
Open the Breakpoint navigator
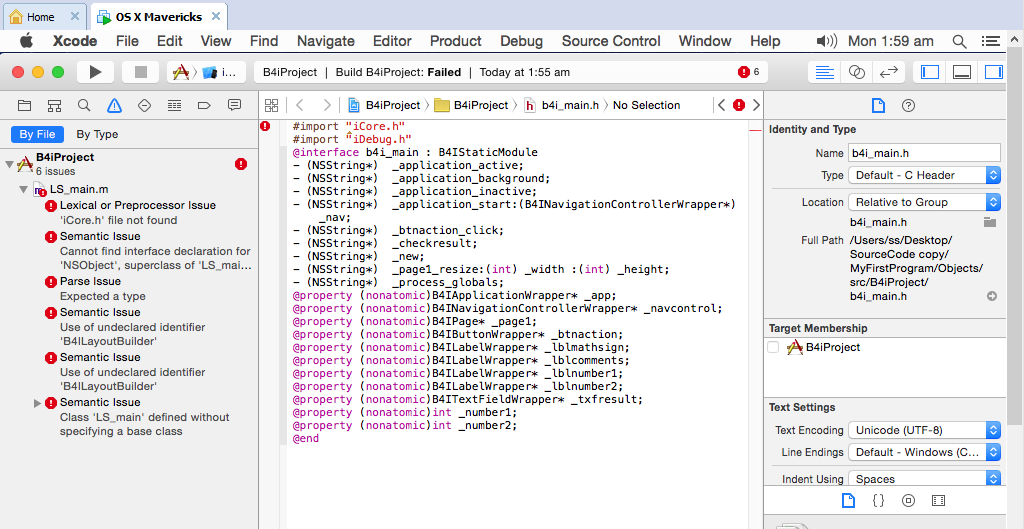point(204,105)
